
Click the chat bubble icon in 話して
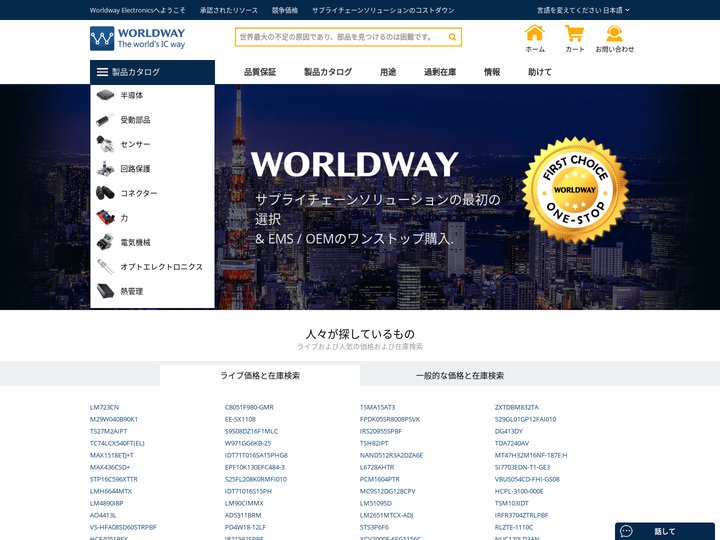pyautogui.click(x=626, y=531)
